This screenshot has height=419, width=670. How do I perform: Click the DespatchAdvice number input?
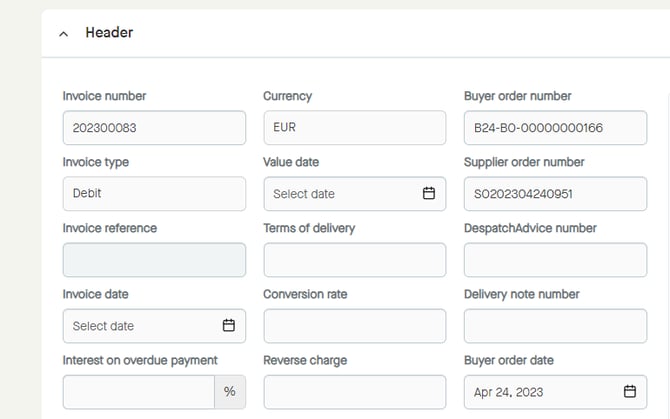click(555, 260)
